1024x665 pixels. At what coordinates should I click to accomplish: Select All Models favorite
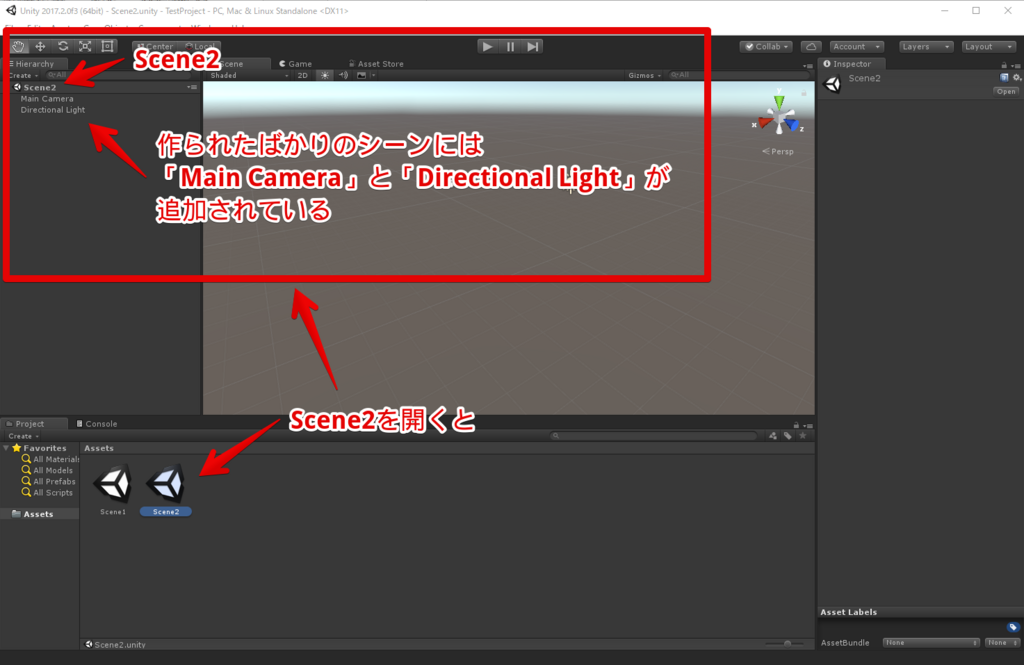click(47, 470)
